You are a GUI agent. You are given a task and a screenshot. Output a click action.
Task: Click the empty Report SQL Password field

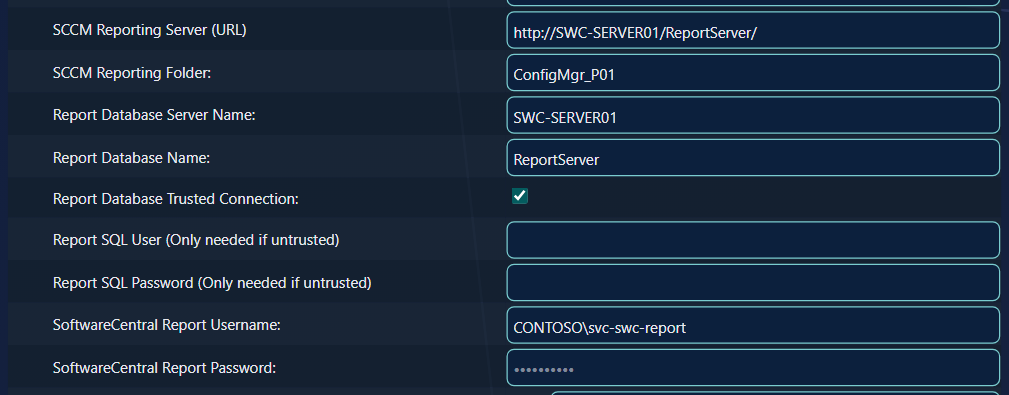[753, 282]
